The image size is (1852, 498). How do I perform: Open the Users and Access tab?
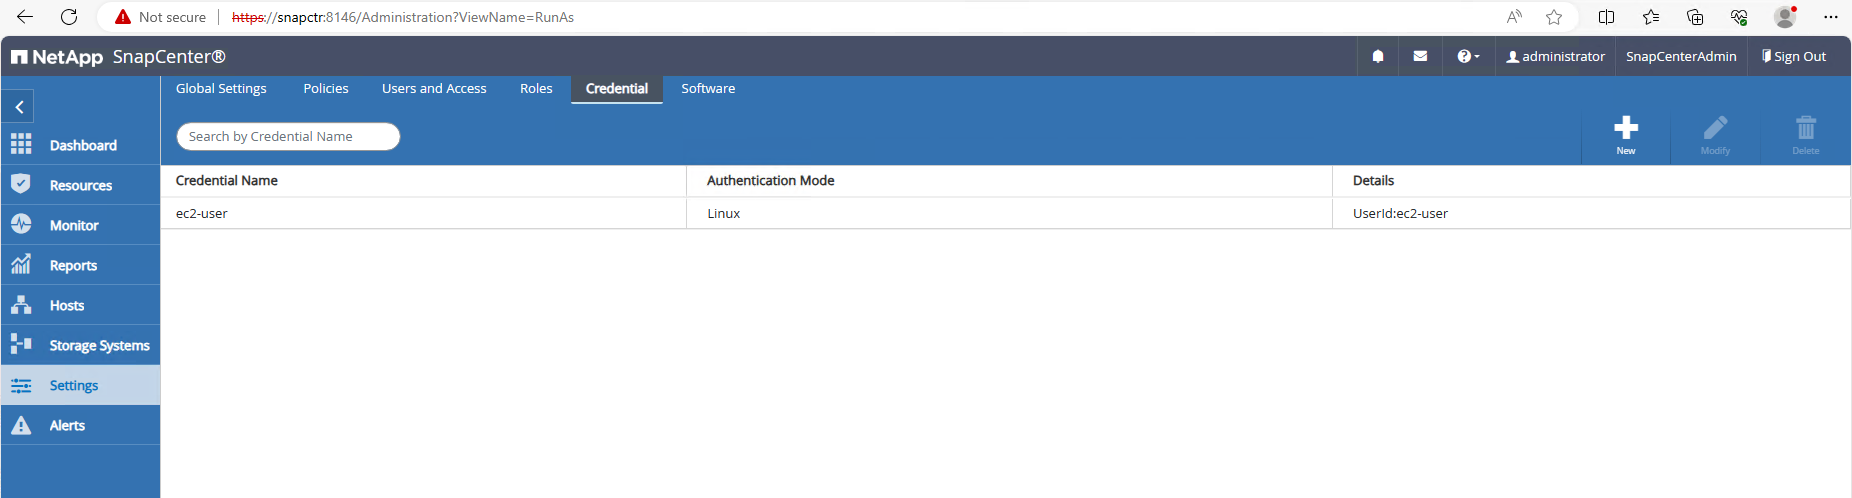tap(434, 89)
